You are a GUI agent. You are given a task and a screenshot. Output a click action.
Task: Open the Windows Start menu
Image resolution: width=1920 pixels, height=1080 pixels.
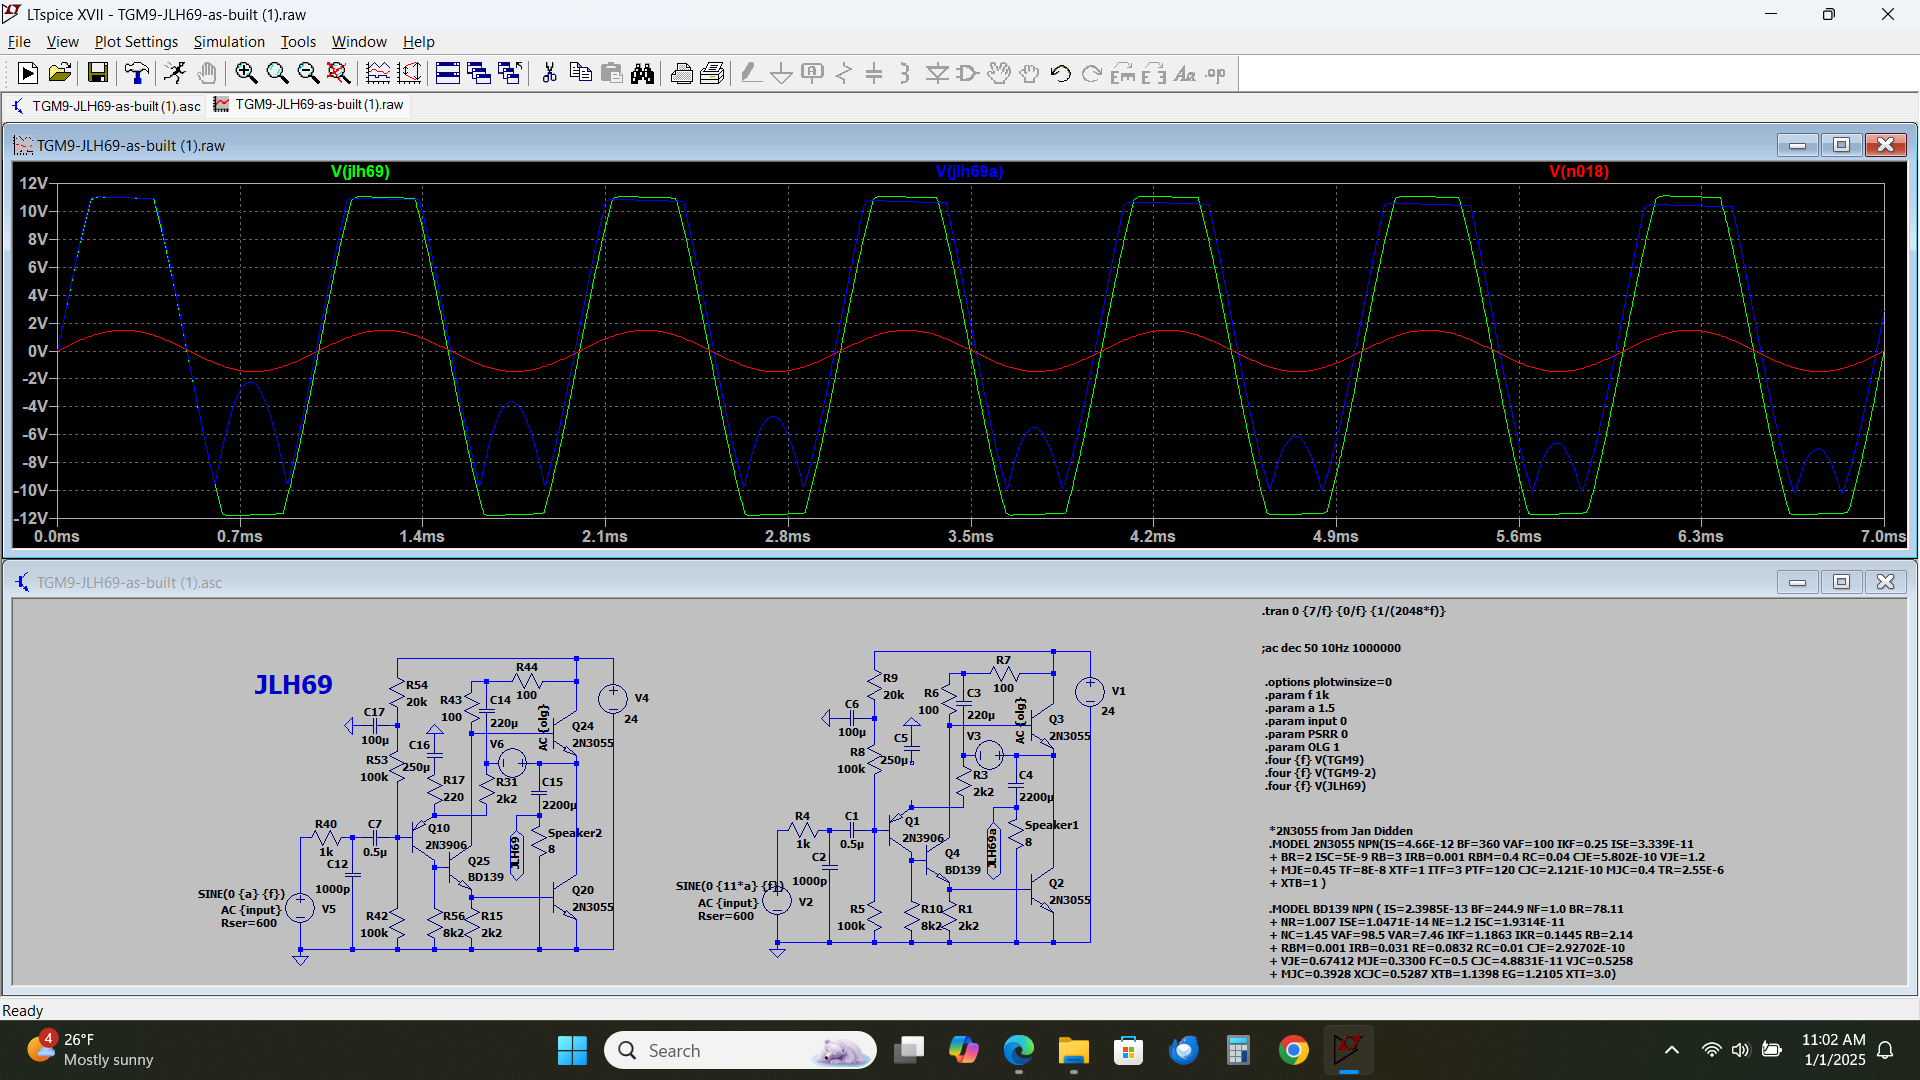pos(572,1050)
